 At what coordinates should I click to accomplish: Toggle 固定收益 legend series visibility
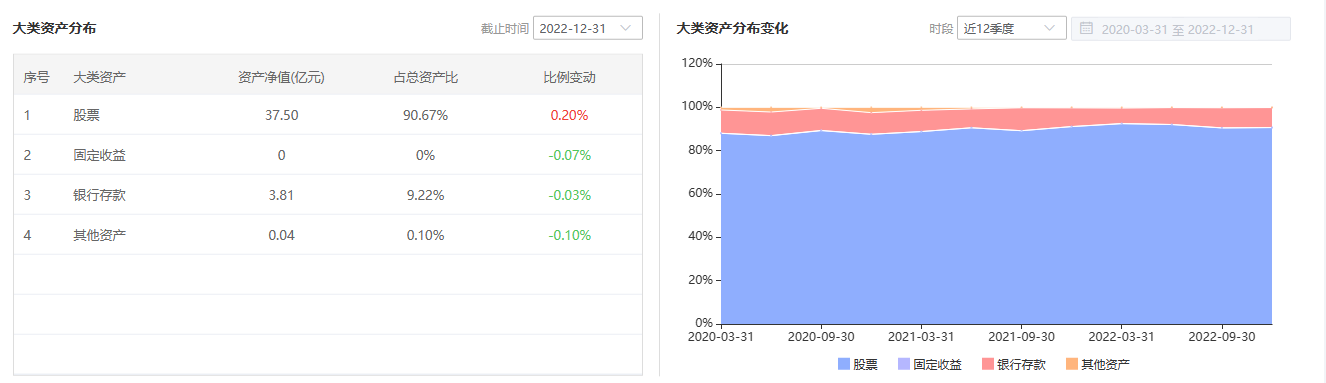[x=930, y=364]
